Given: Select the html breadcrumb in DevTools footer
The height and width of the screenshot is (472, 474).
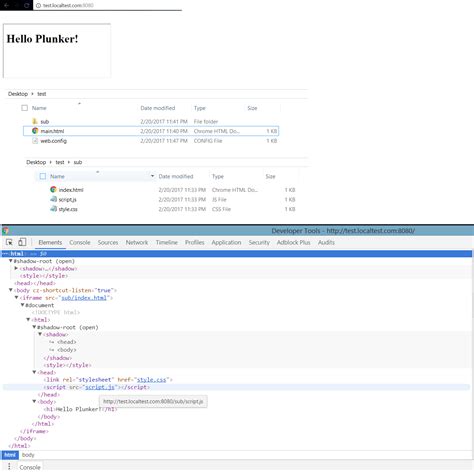Looking at the screenshot, I should pos(10,455).
